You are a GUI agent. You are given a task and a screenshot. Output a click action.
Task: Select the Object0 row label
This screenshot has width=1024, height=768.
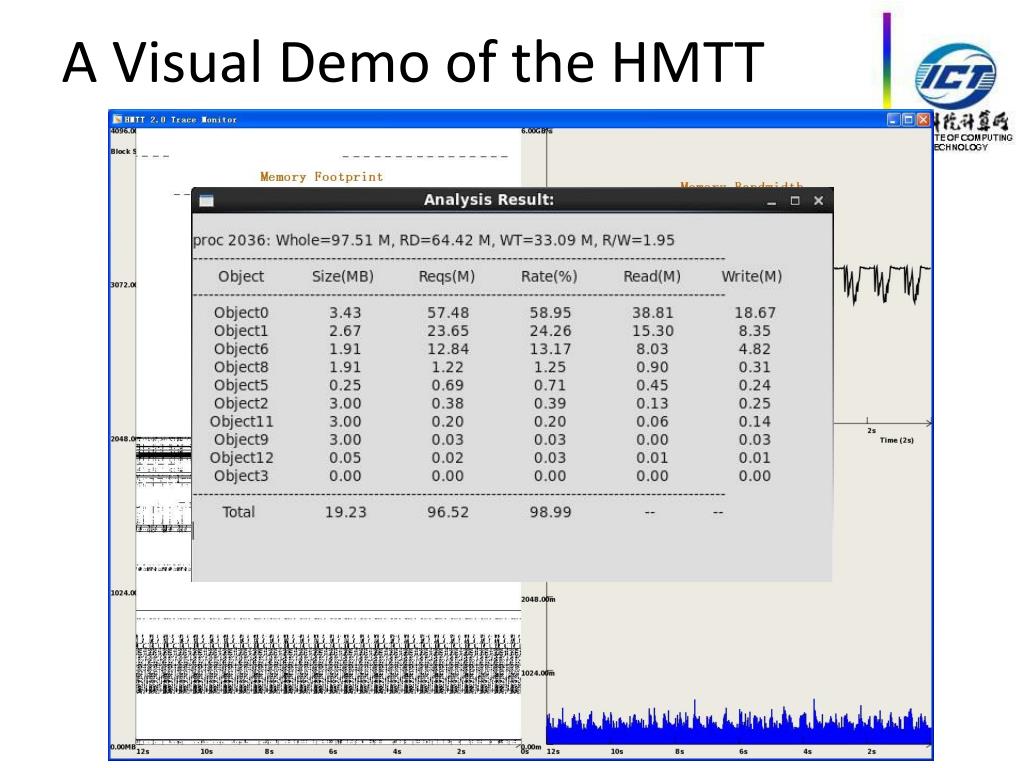[x=241, y=313]
